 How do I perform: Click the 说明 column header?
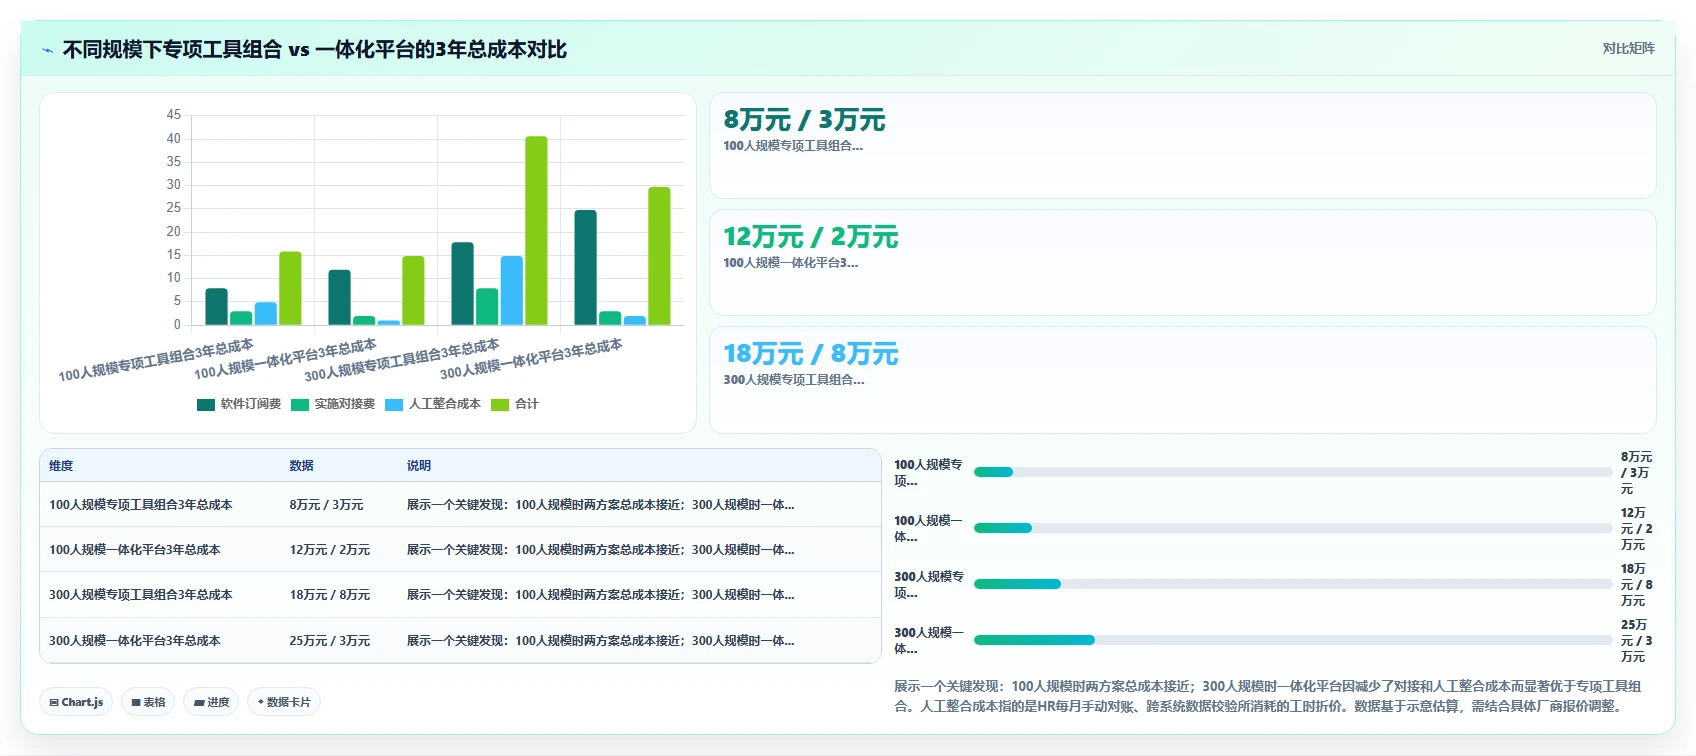coord(419,466)
